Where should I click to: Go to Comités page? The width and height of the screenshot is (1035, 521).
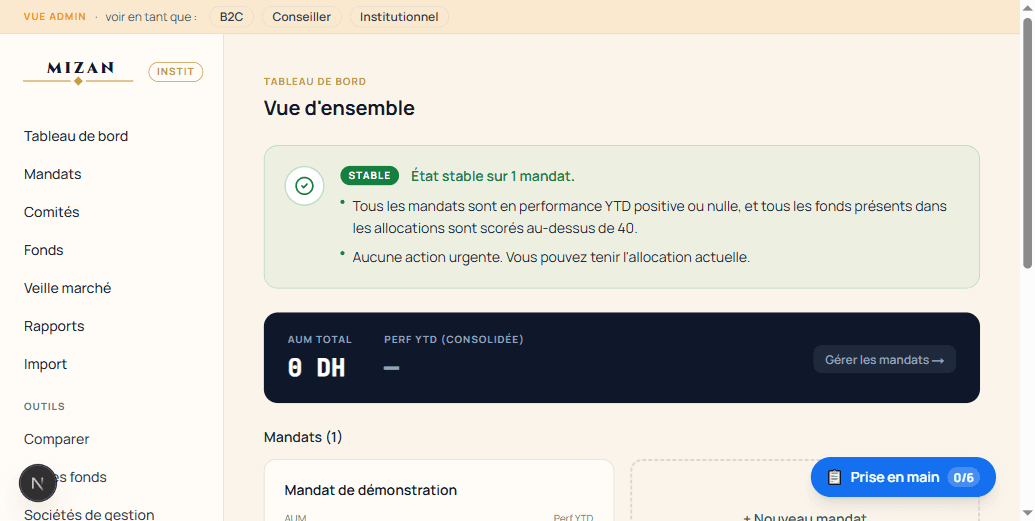(x=51, y=212)
